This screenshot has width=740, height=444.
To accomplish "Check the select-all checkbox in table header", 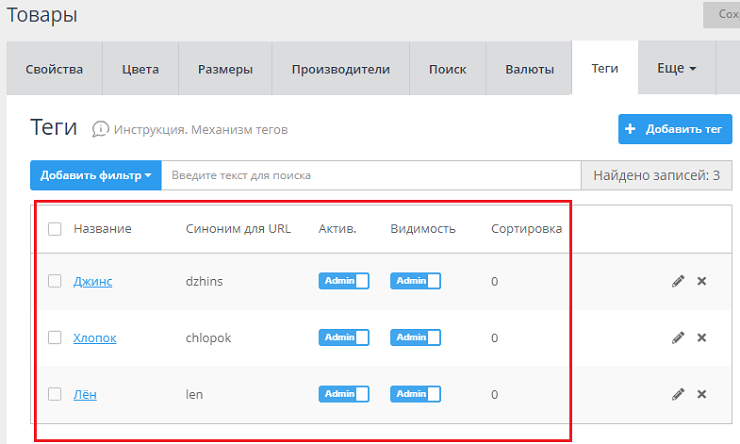I will (x=55, y=229).
